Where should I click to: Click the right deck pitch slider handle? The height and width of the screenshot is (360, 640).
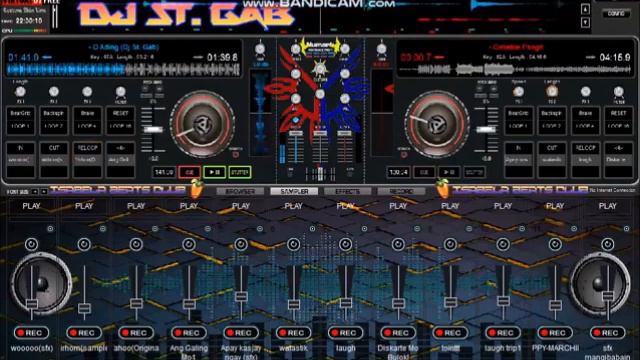486,129
